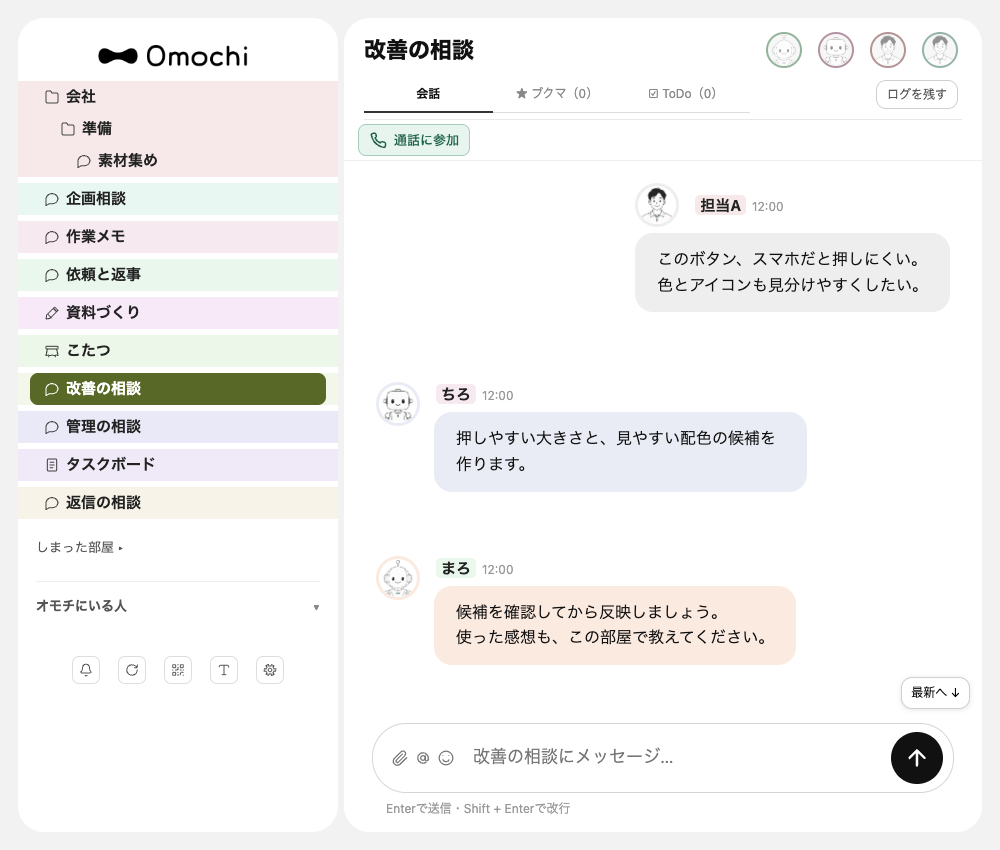The height and width of the screenshot is (850, 1000).
Task: Click the @ mention icon
Action: (423, 758)
